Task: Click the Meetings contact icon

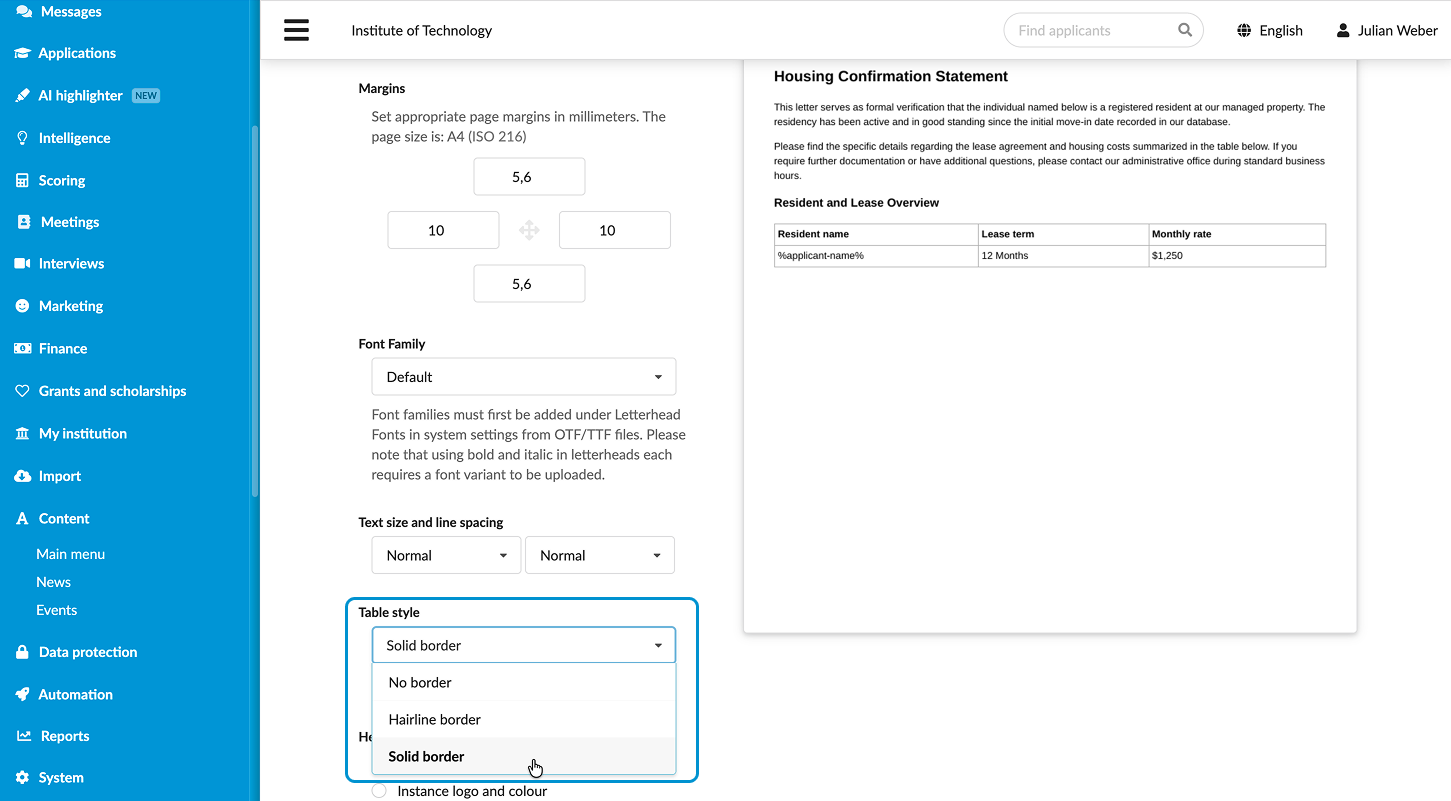Action: pos(24,222)
